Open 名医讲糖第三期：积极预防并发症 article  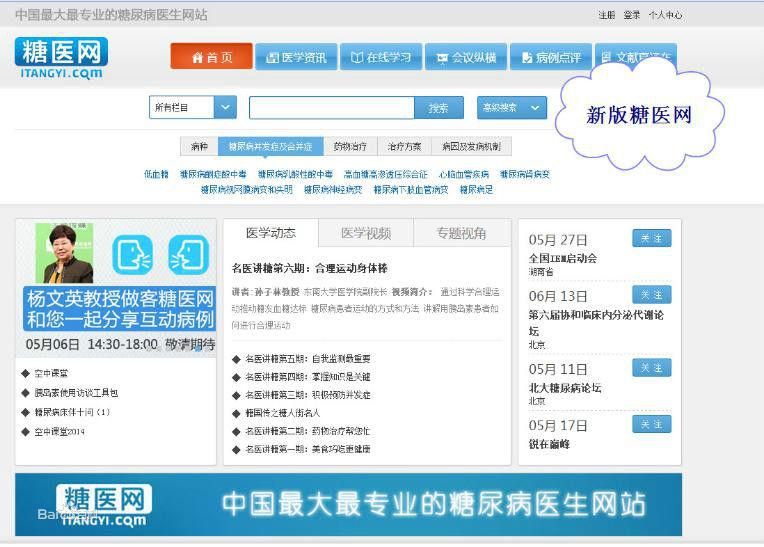pos(307,395)
